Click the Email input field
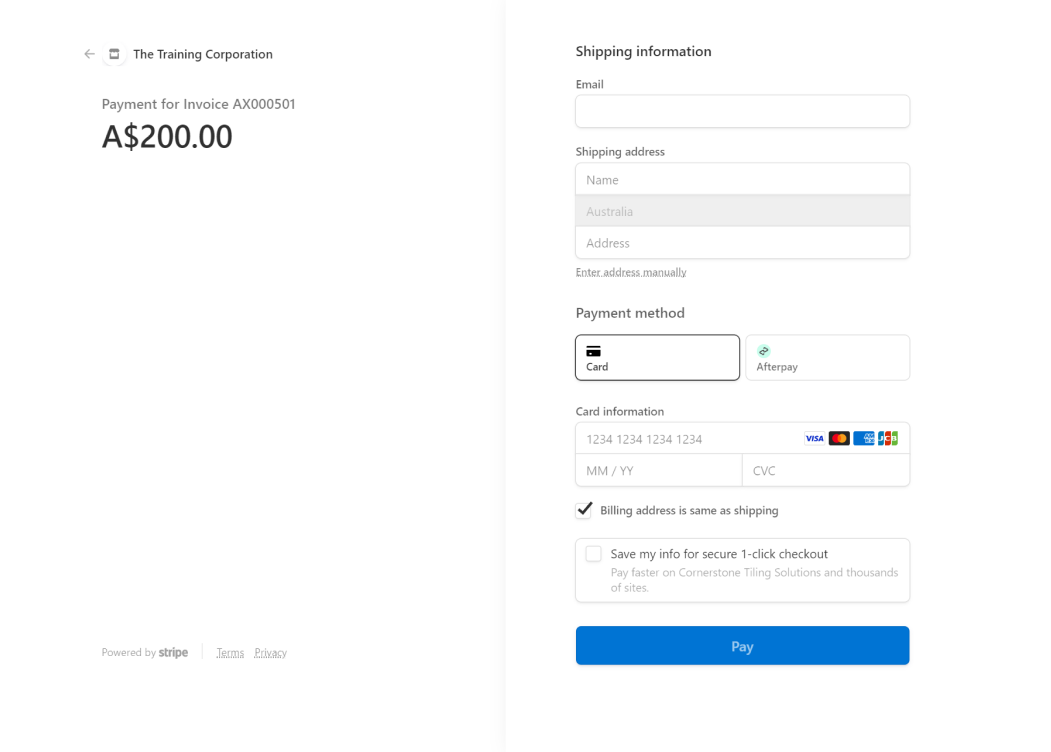 pos(742,111)
